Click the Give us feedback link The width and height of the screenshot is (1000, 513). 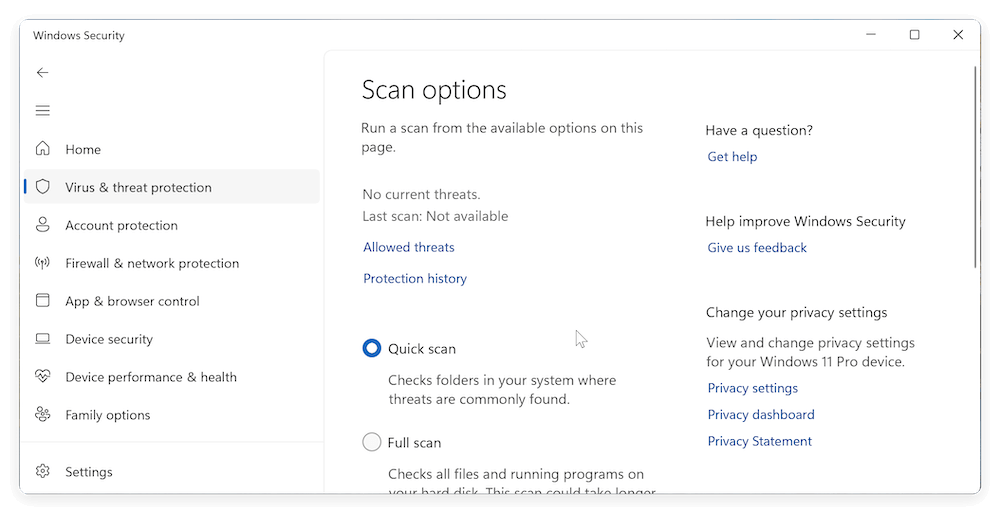coord(757,248)
